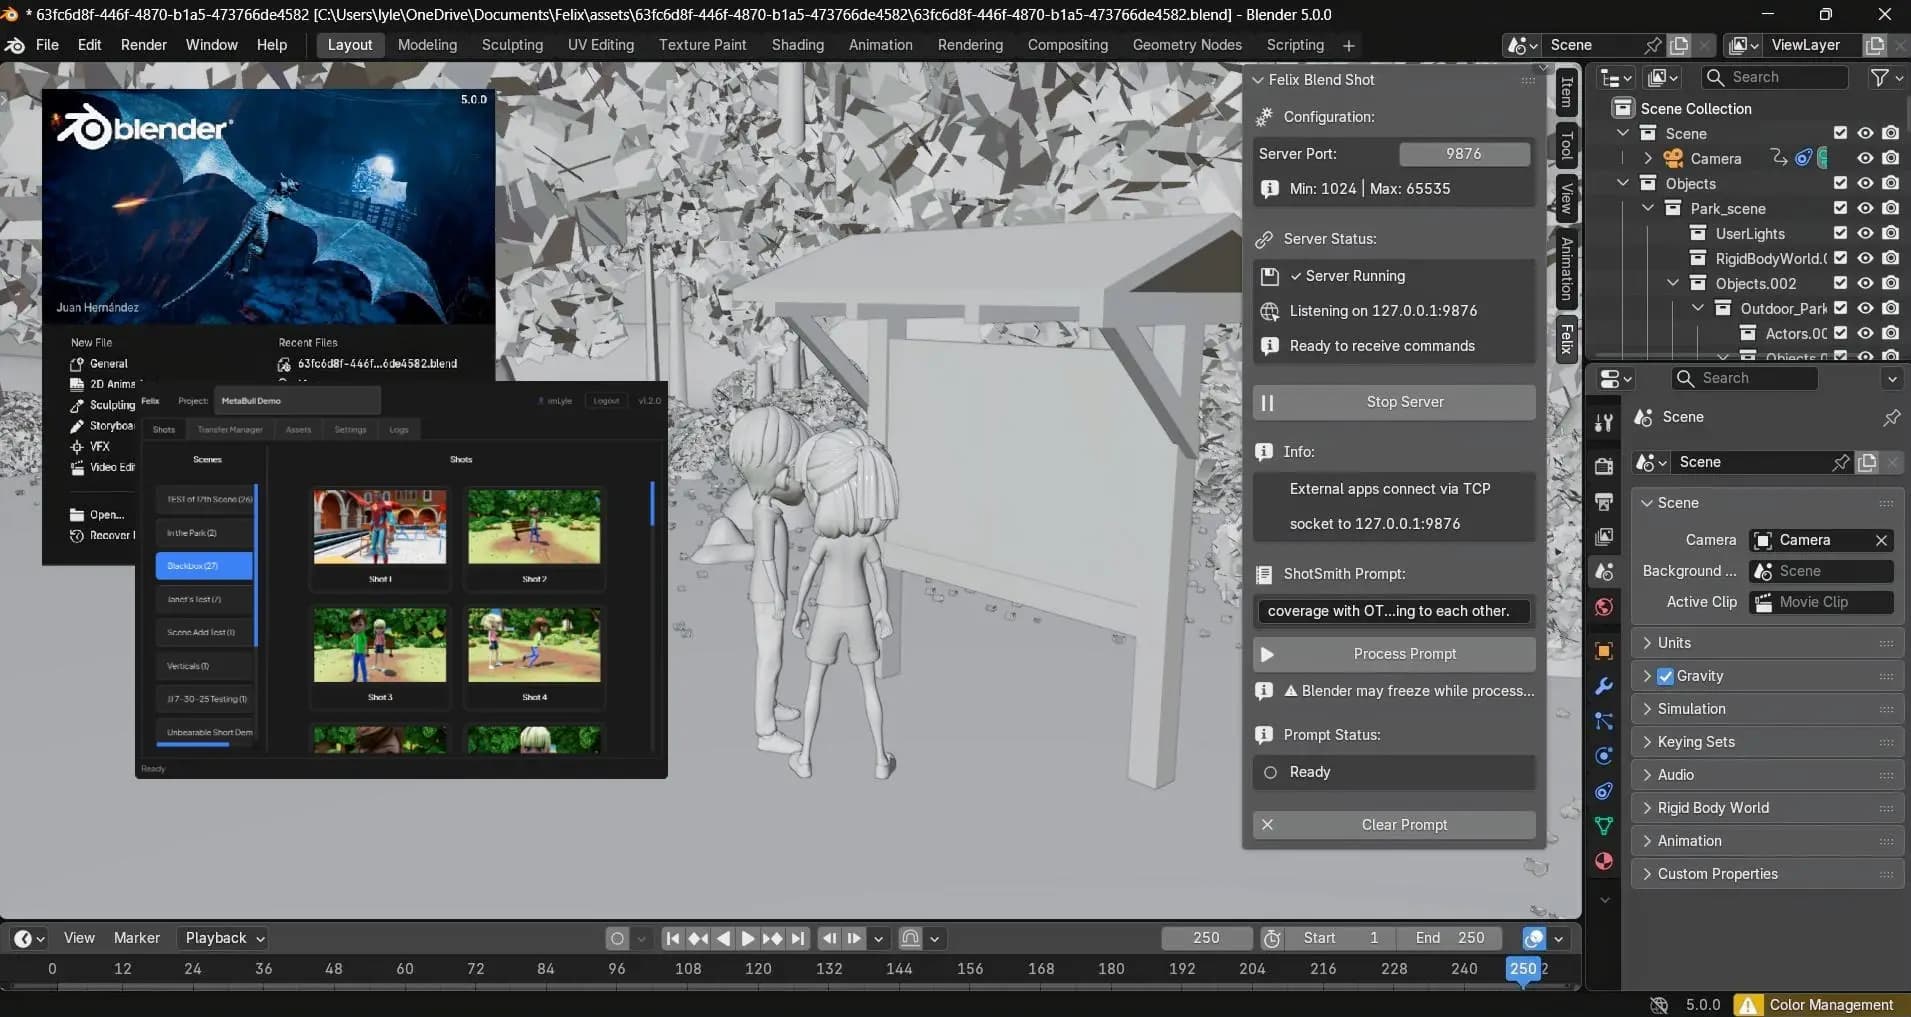Switch to the Shading workspace tab

click(797, 45)
